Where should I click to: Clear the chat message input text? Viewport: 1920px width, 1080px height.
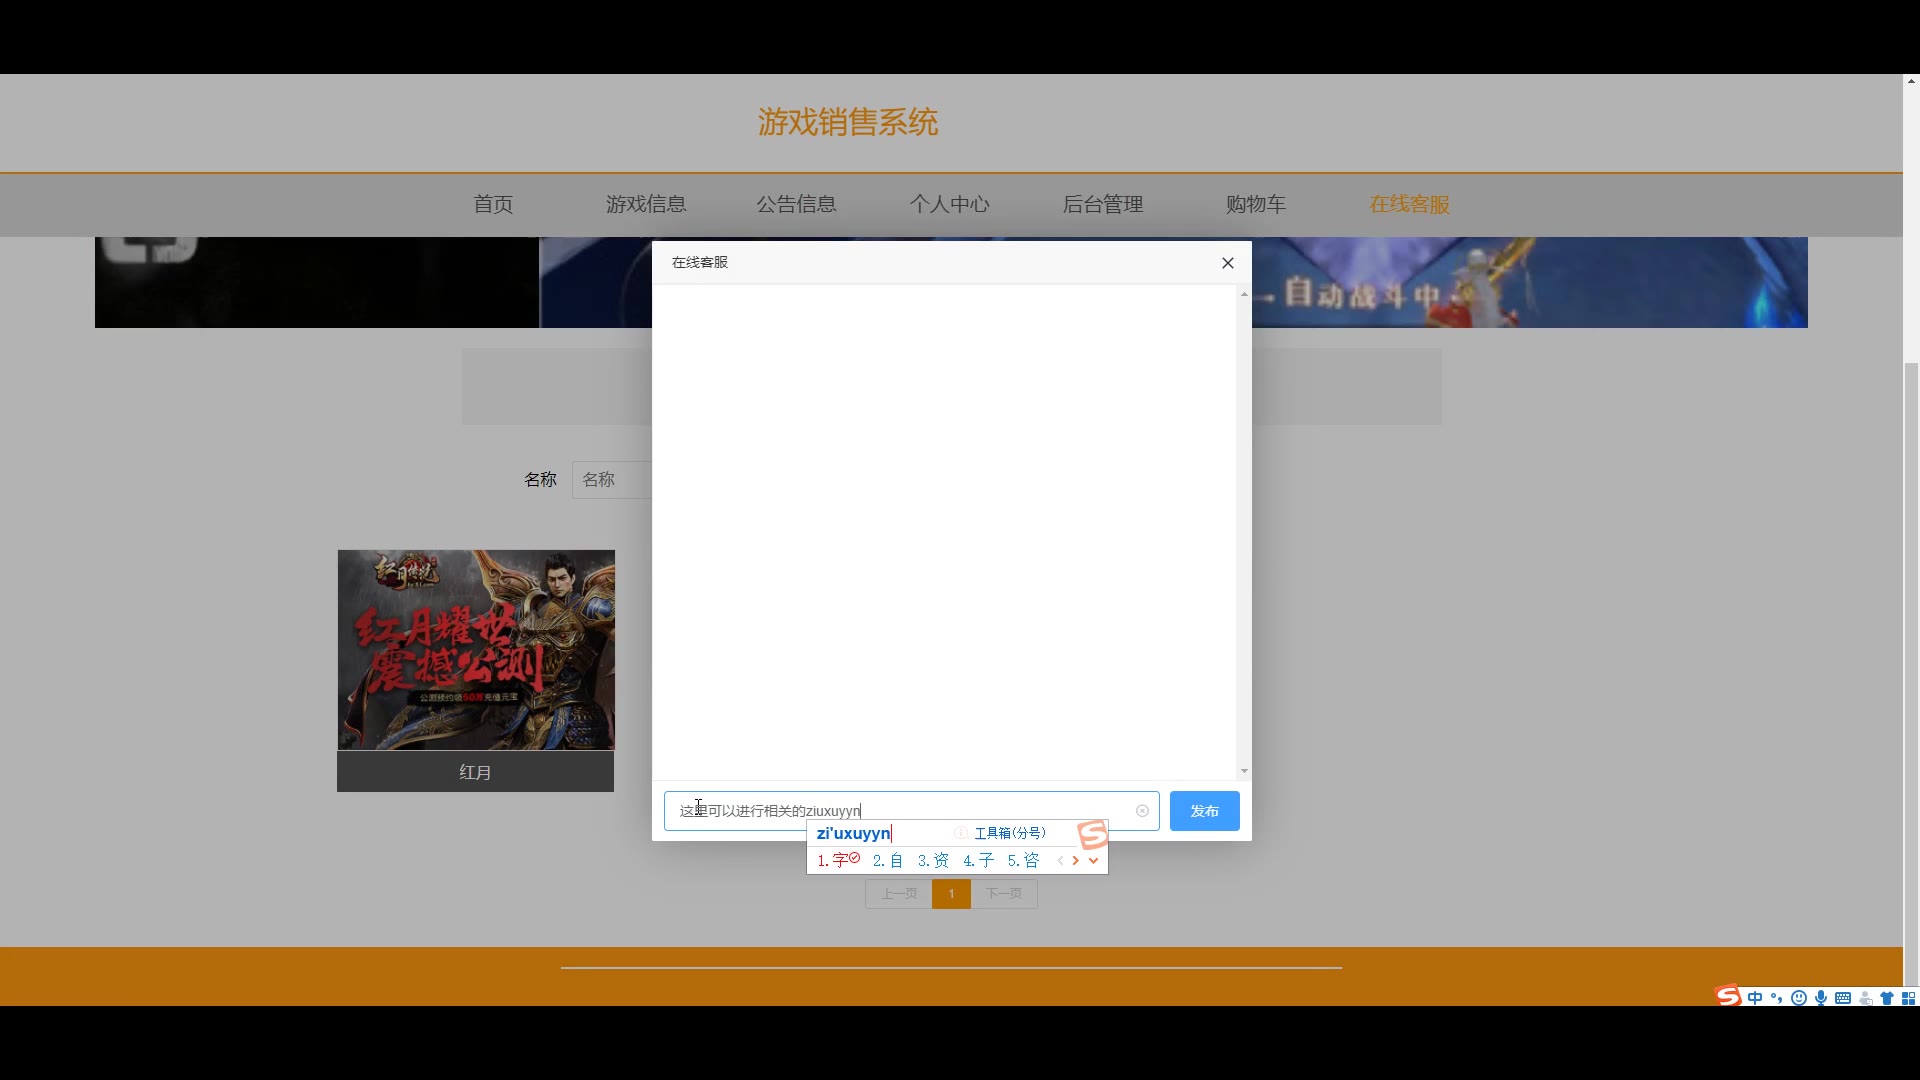[1142, 811]
